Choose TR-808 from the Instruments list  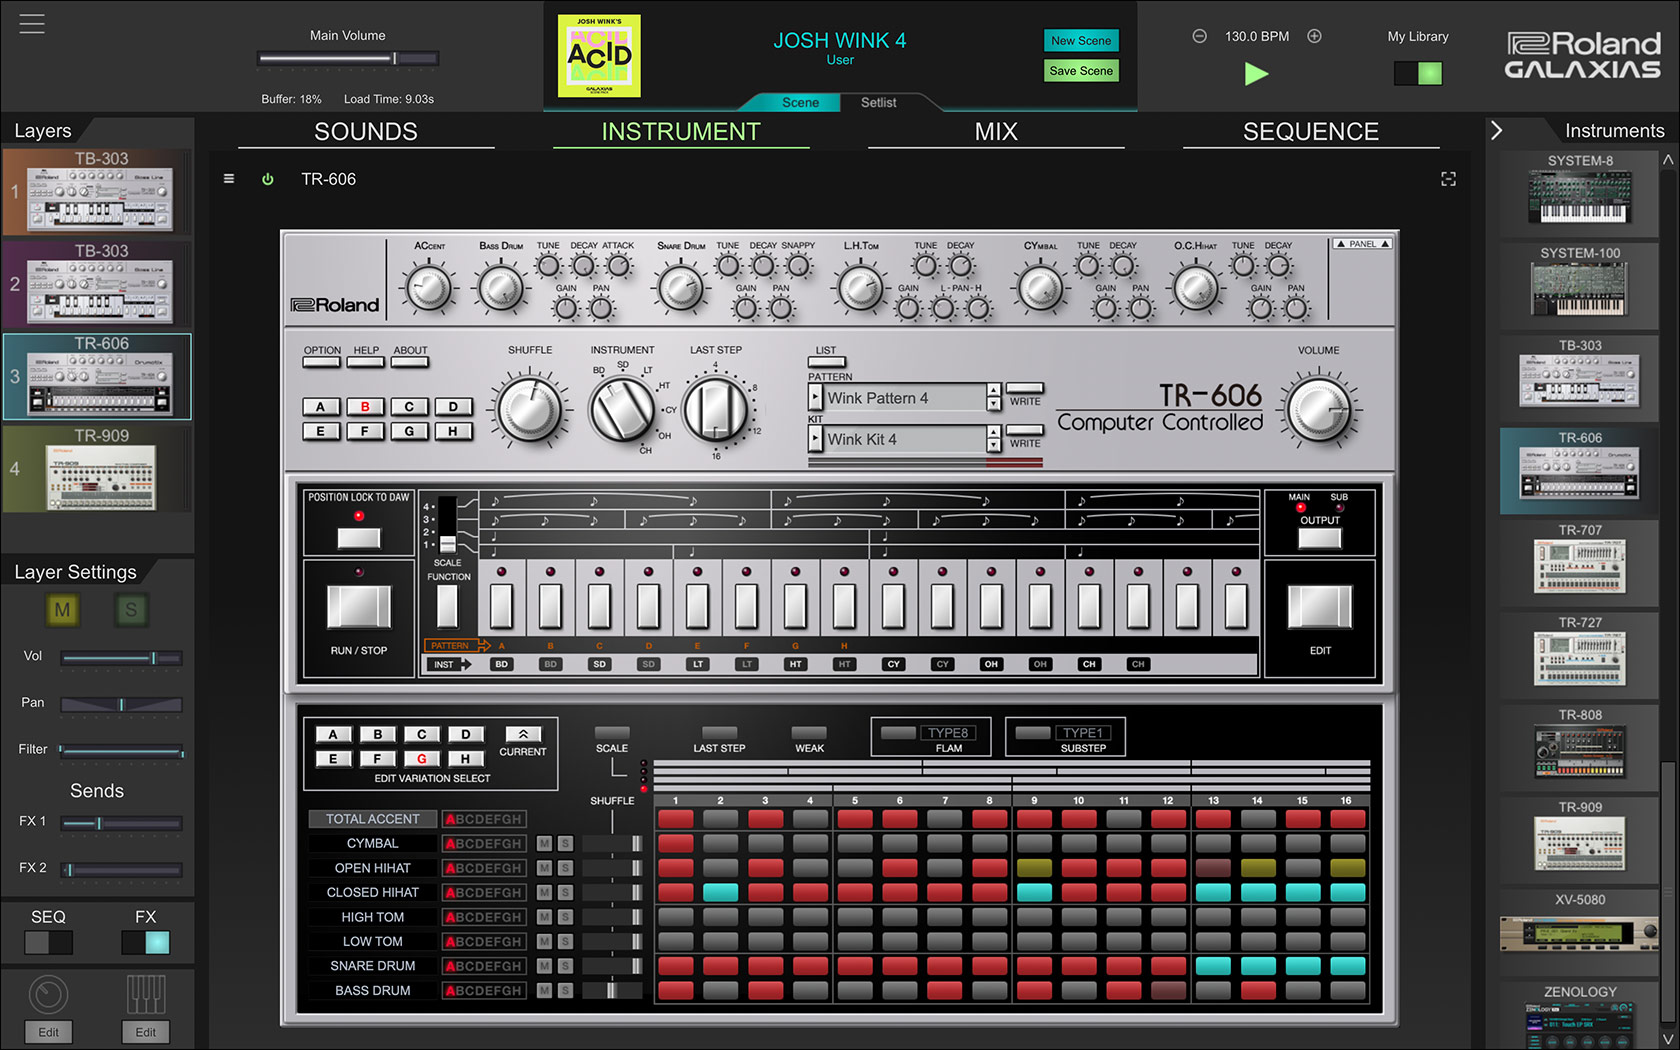1580,748
